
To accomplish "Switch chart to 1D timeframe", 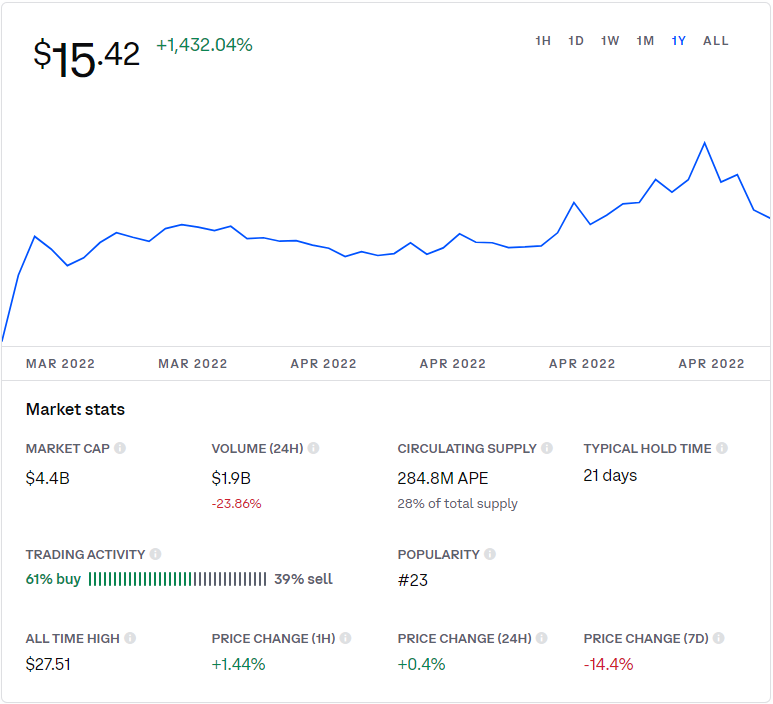I will click(576, 41).
